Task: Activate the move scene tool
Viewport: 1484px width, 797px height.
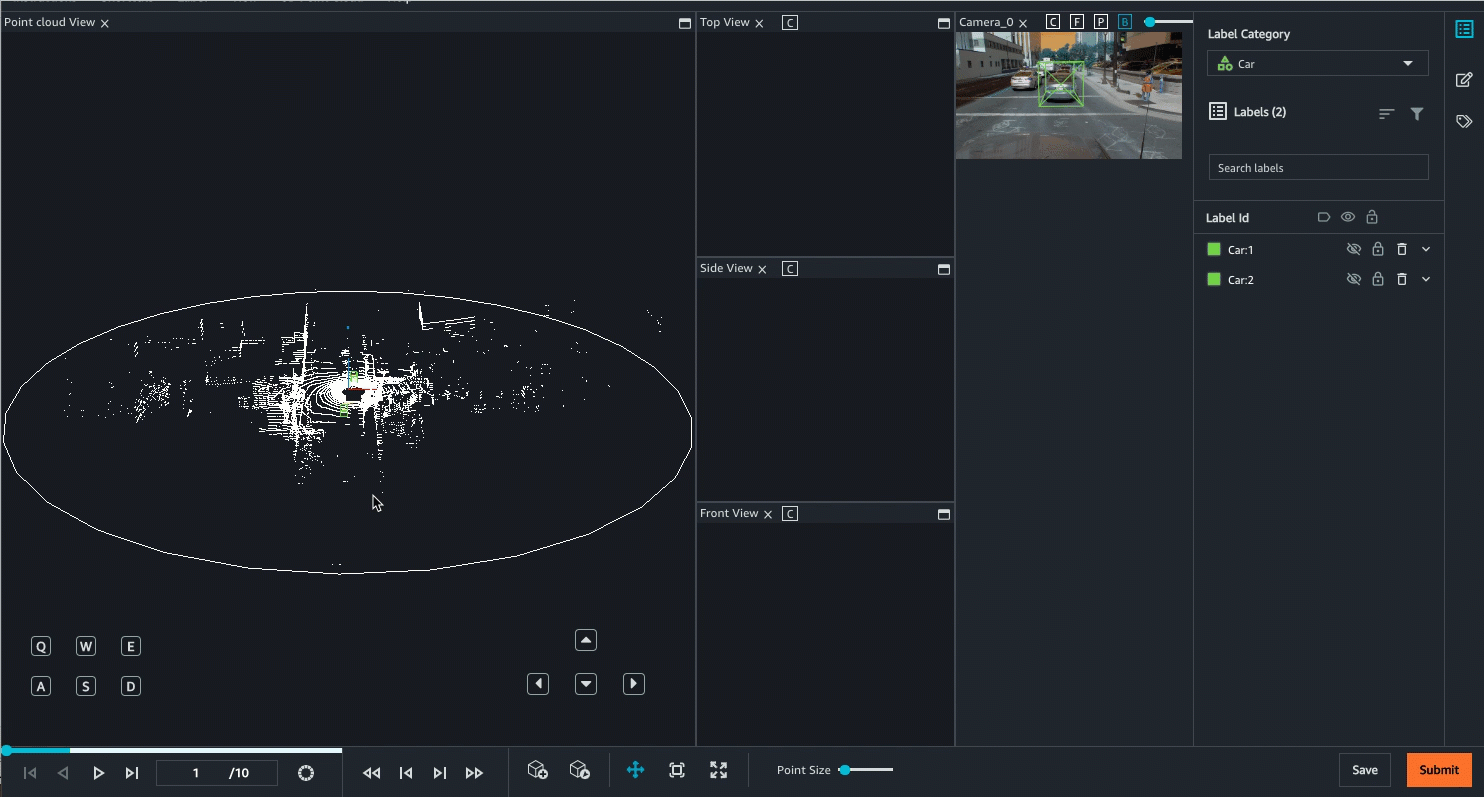Action: coord(636,770)
